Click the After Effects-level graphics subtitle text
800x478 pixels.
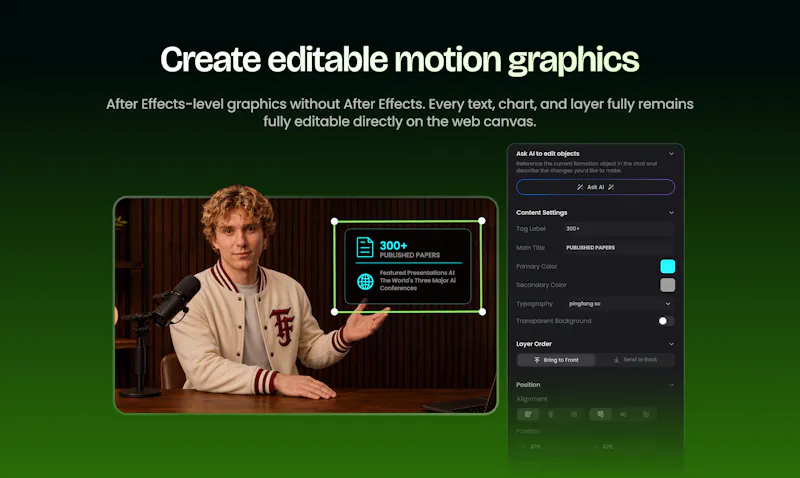coord(399,113)
